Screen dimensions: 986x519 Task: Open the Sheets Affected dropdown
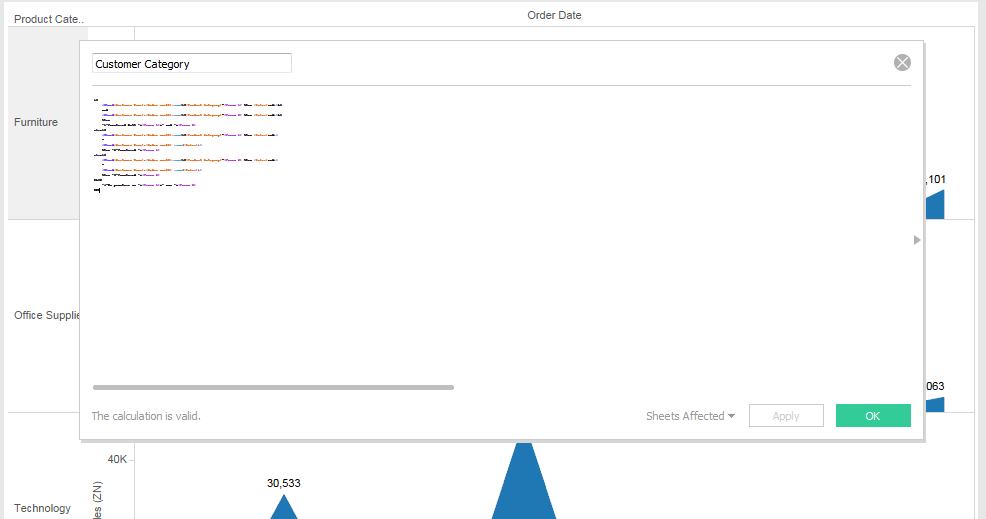[x=690, y=416]
